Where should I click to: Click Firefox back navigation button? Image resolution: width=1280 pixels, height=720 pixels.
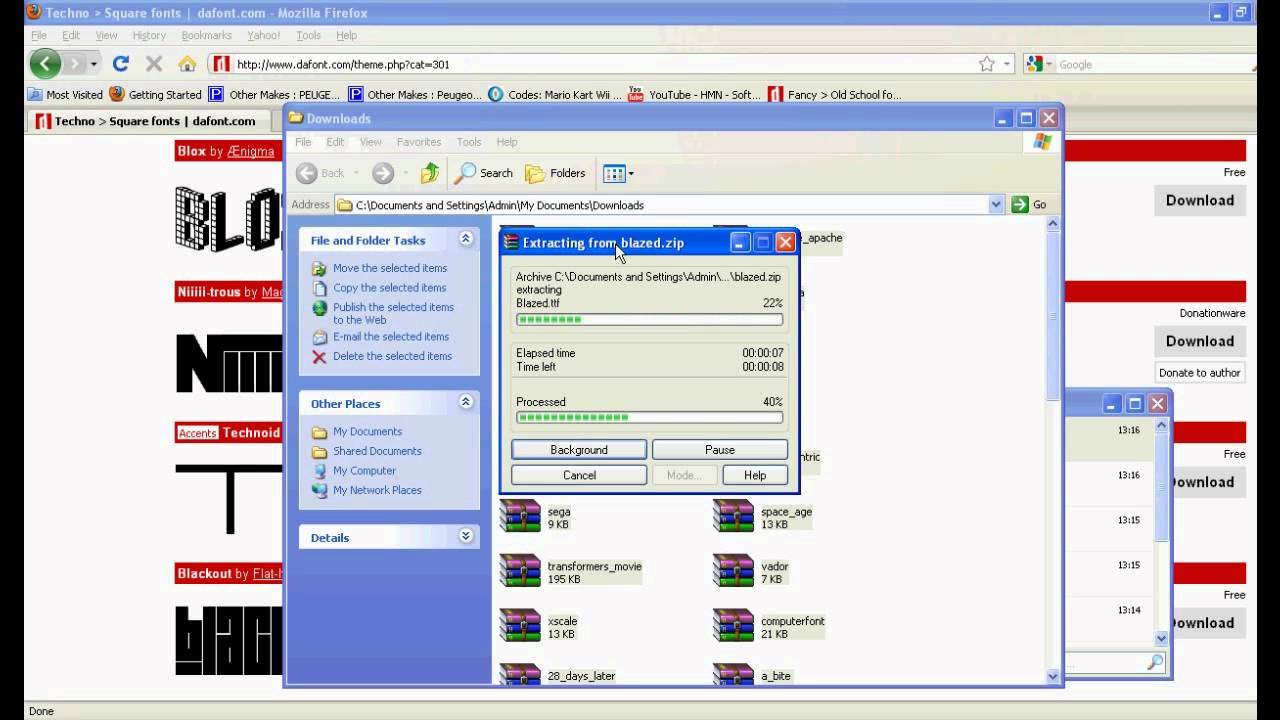click(45, 64)
